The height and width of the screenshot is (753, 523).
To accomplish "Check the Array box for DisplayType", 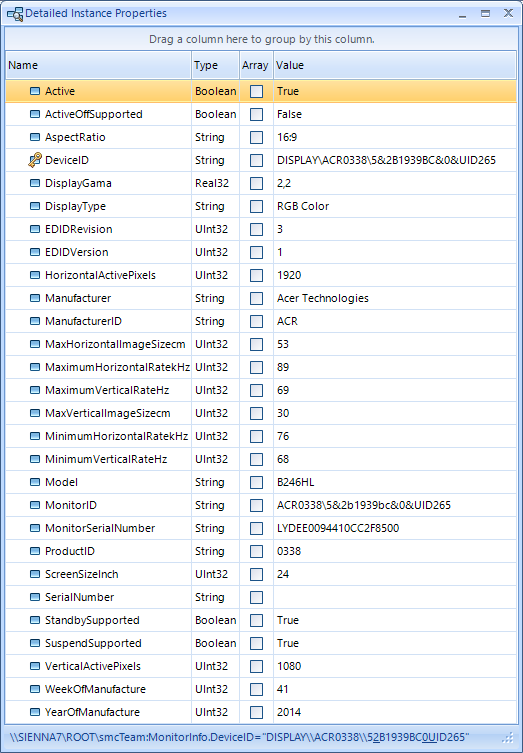I will (256, 206).
